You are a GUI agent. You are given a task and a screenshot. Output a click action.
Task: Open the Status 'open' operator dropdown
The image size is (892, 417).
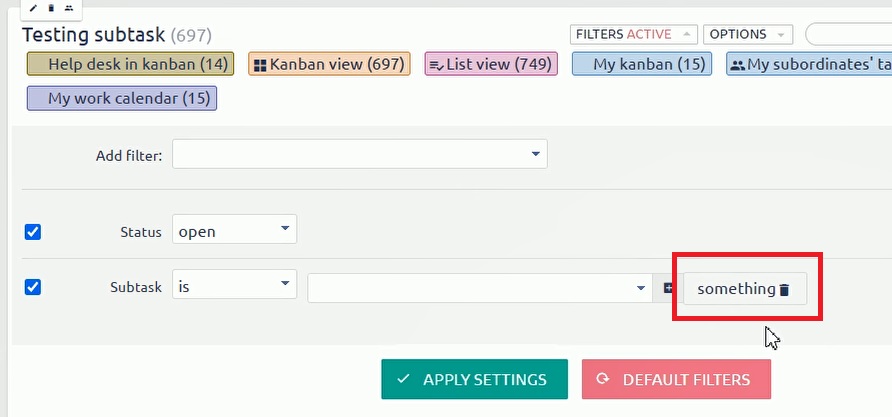[x=235, y=231]
